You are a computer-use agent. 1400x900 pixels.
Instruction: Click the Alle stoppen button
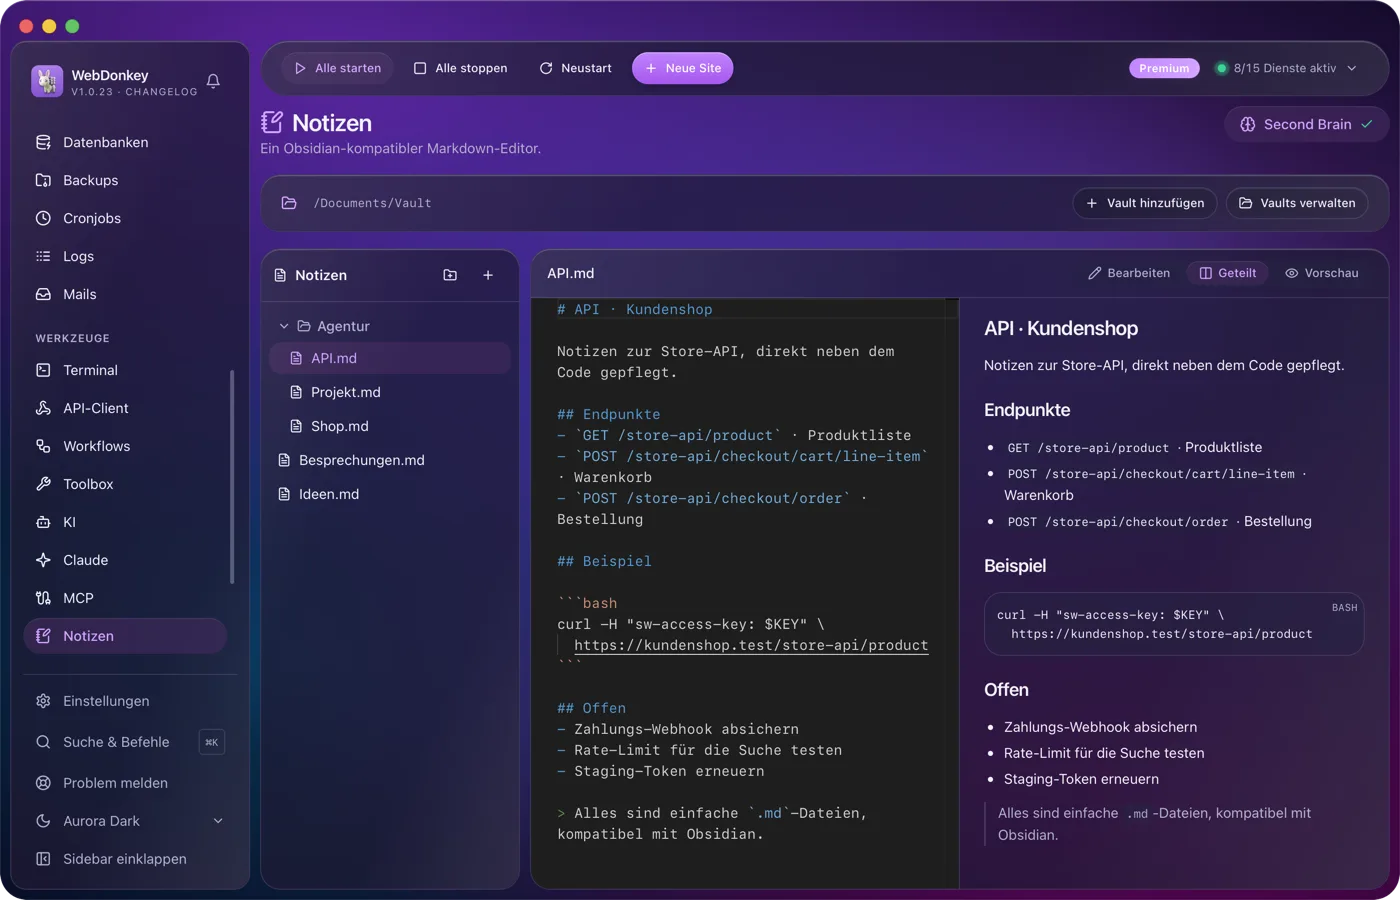(461, 68)
